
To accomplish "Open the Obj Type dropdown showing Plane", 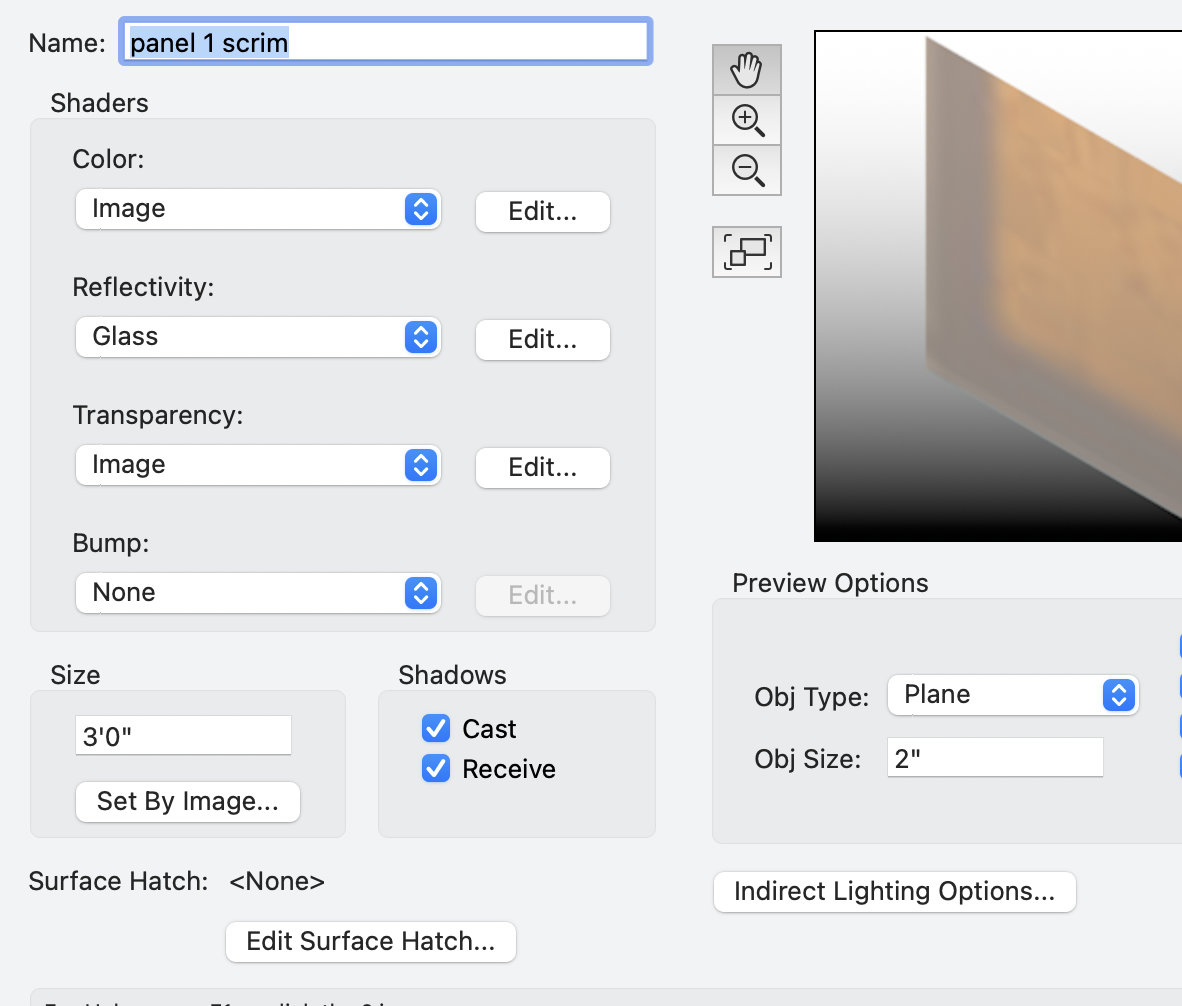I will pyautogui.click(x=1012, y=695).
